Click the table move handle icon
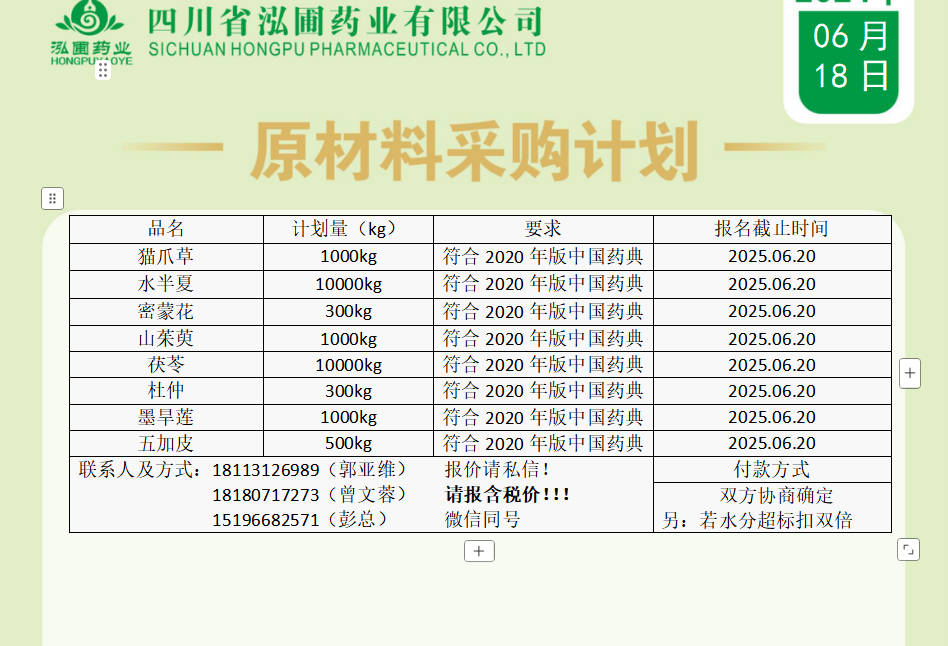 click(x=53, y=198)
